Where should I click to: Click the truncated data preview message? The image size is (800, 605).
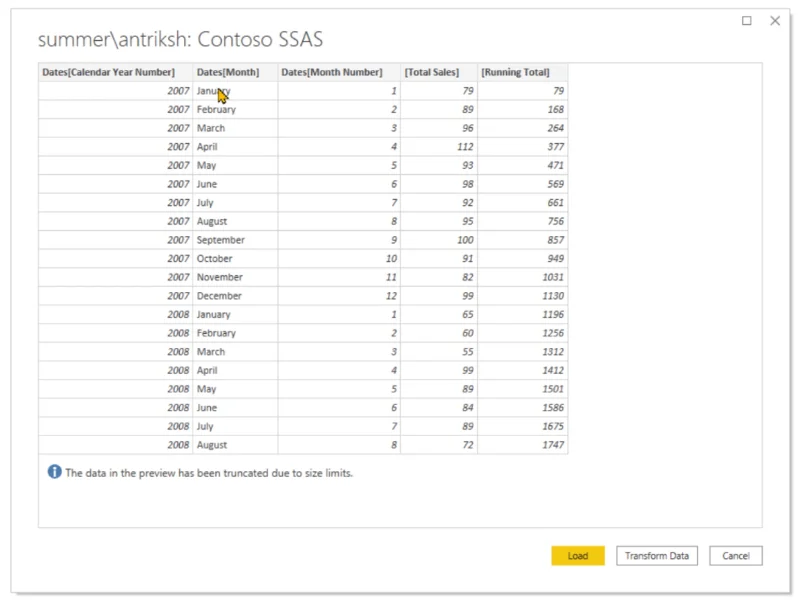coord(209,473)
